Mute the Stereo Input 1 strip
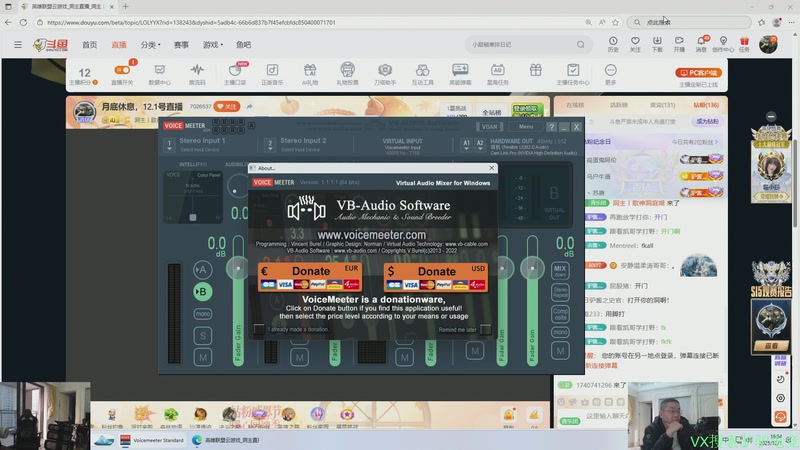This screenshot has height=450, width=800. click(x=203, y=357)
